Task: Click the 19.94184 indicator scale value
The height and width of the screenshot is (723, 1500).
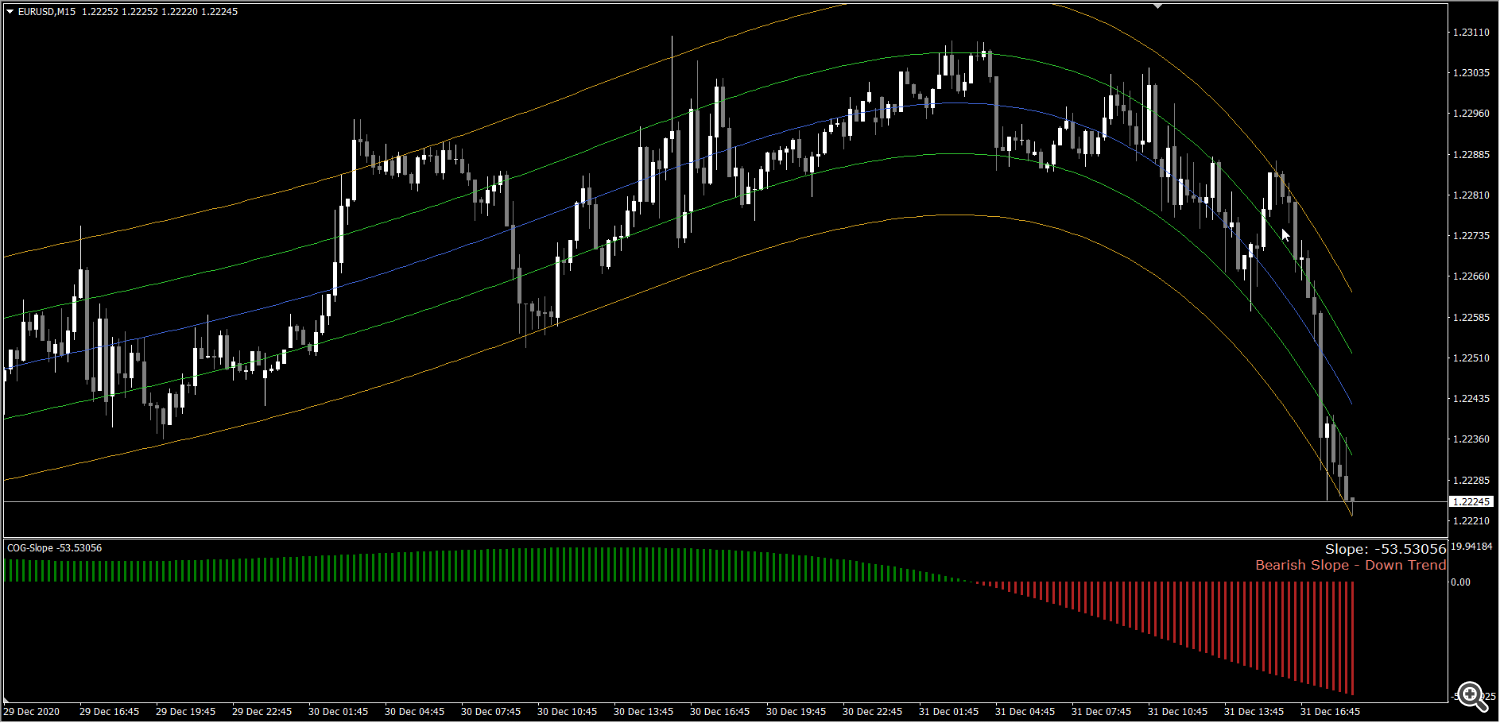Action: pyautogui.click(x=1472, y=547)
